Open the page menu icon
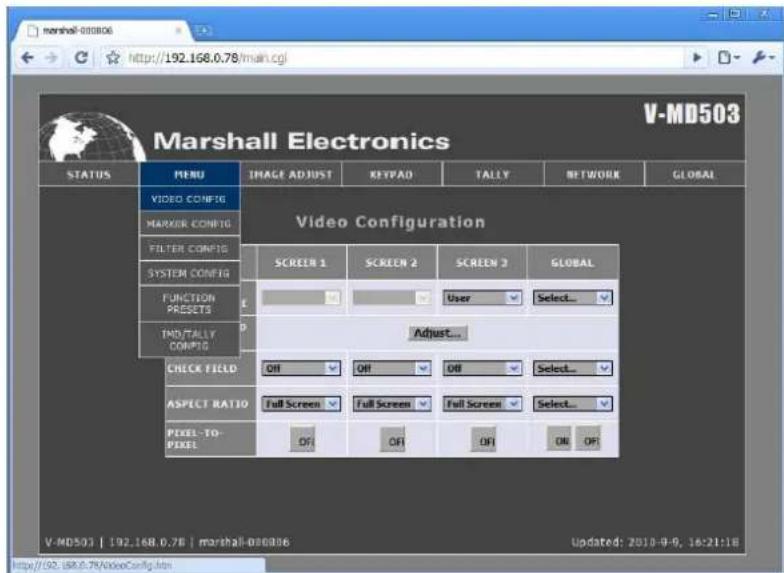 728,58
